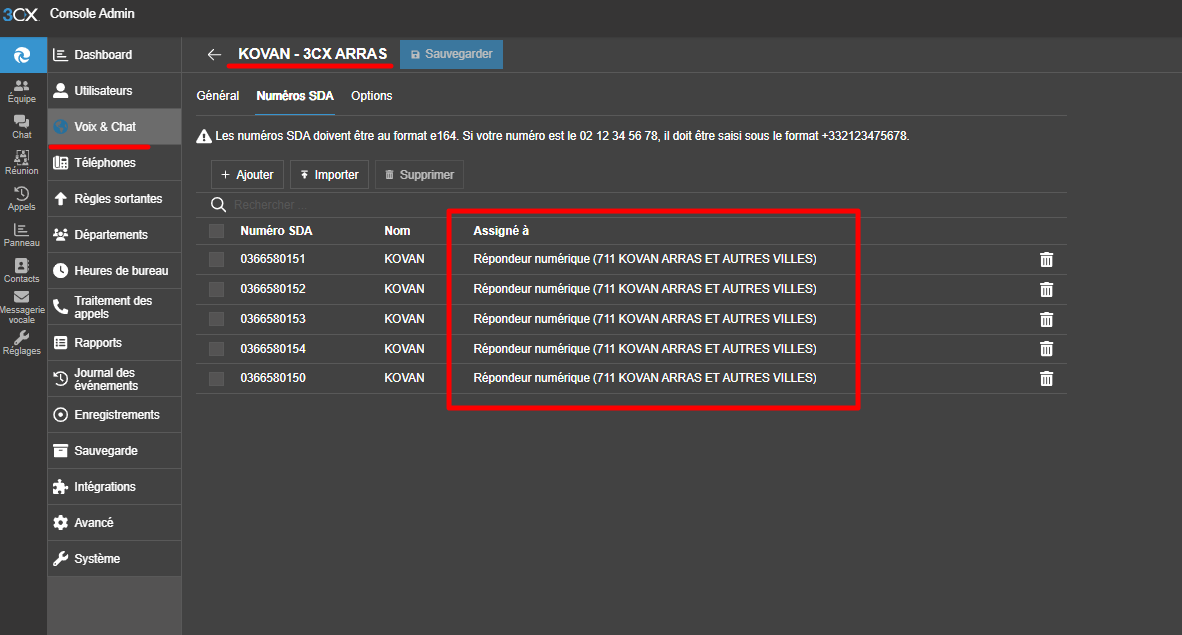Image resolution: width=1182 pixels, height=635 pixels.
Task: Open the Rapports menu item
Action: click(115, 343)
